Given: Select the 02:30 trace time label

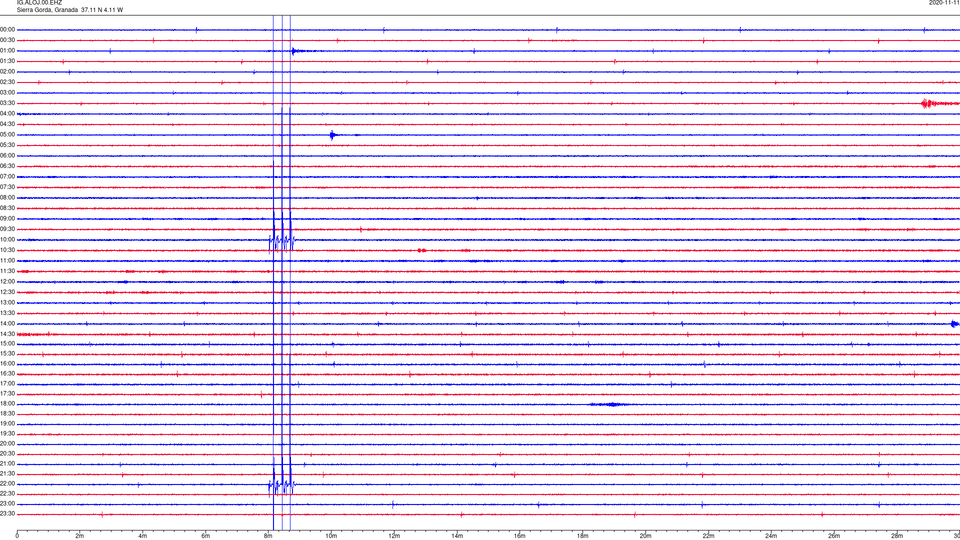Looking at the screenshot, I should tap(7, 82).
